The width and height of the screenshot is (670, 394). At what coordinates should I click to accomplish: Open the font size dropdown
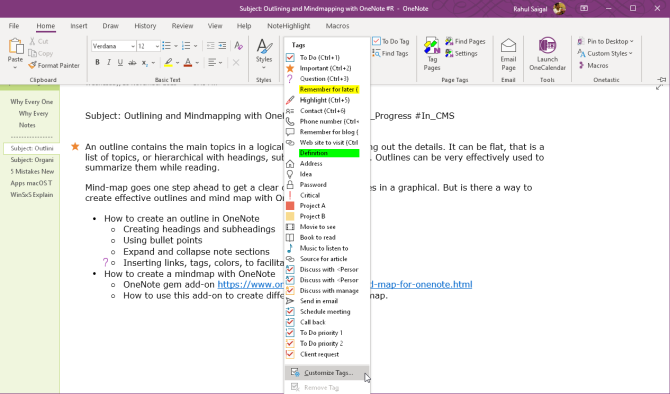point(157,46)
